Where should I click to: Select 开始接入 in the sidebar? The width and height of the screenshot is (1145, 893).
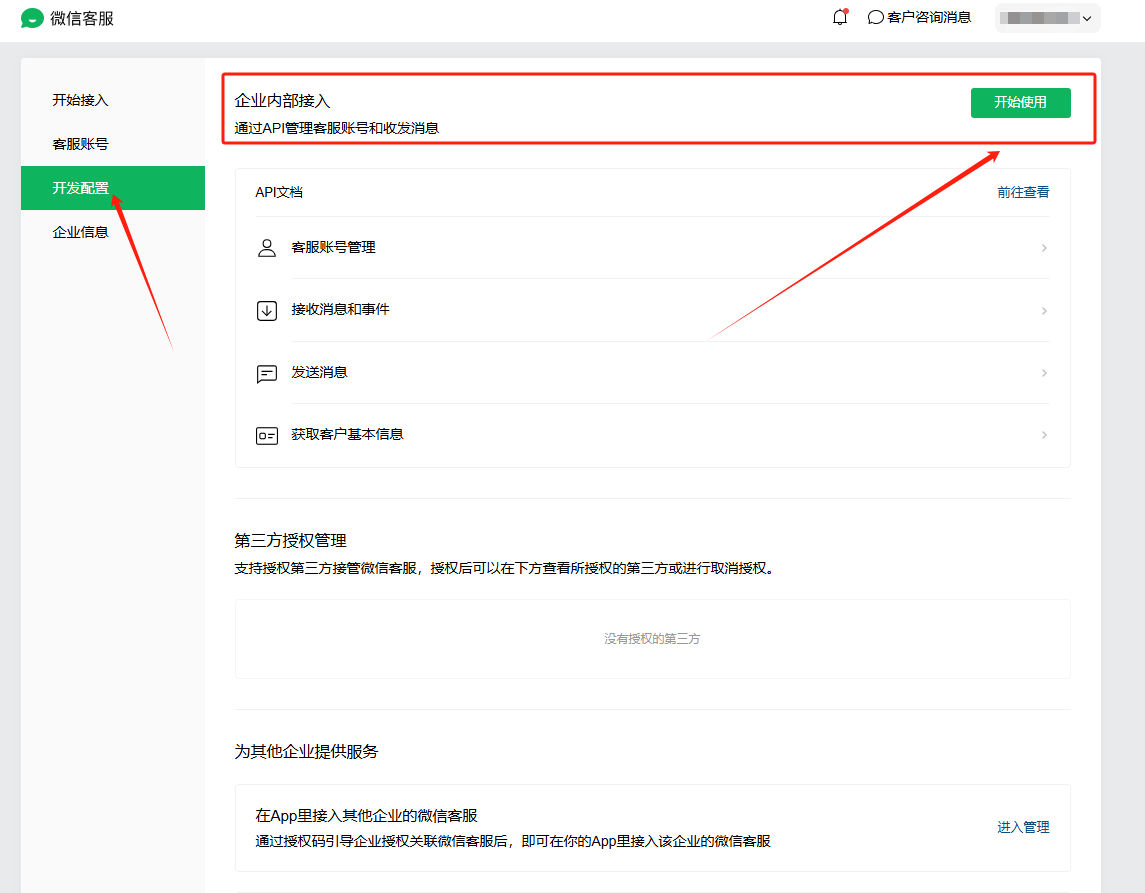point(80,100)
